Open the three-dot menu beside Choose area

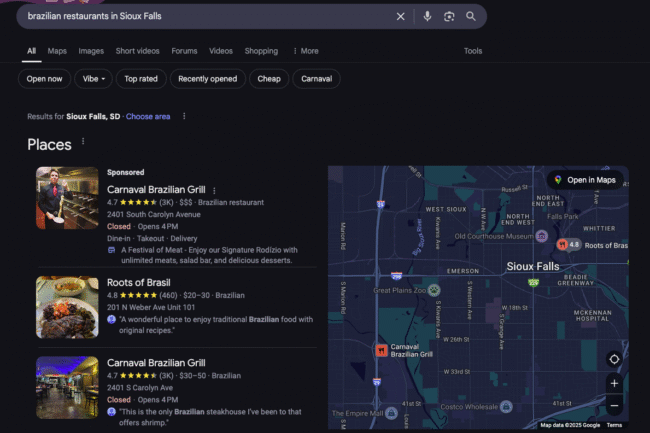(184, 116)
